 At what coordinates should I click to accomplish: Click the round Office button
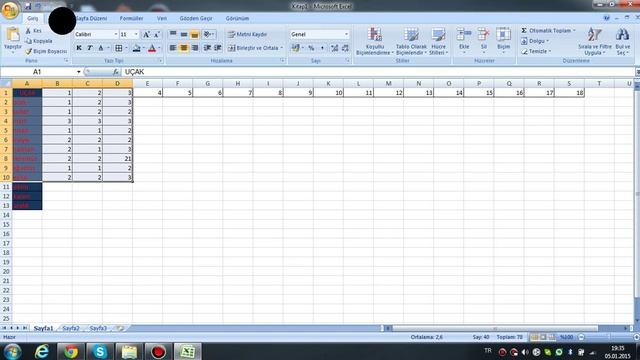click(x=10, y=10)
